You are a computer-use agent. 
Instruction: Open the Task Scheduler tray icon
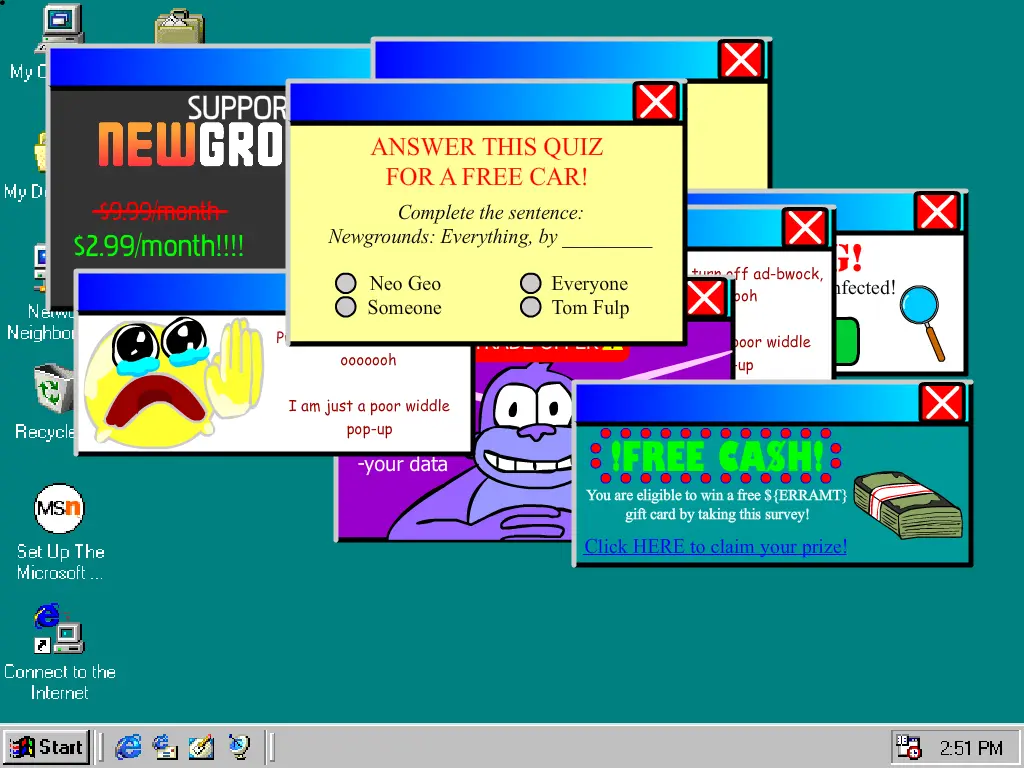(x=908, y=747)
